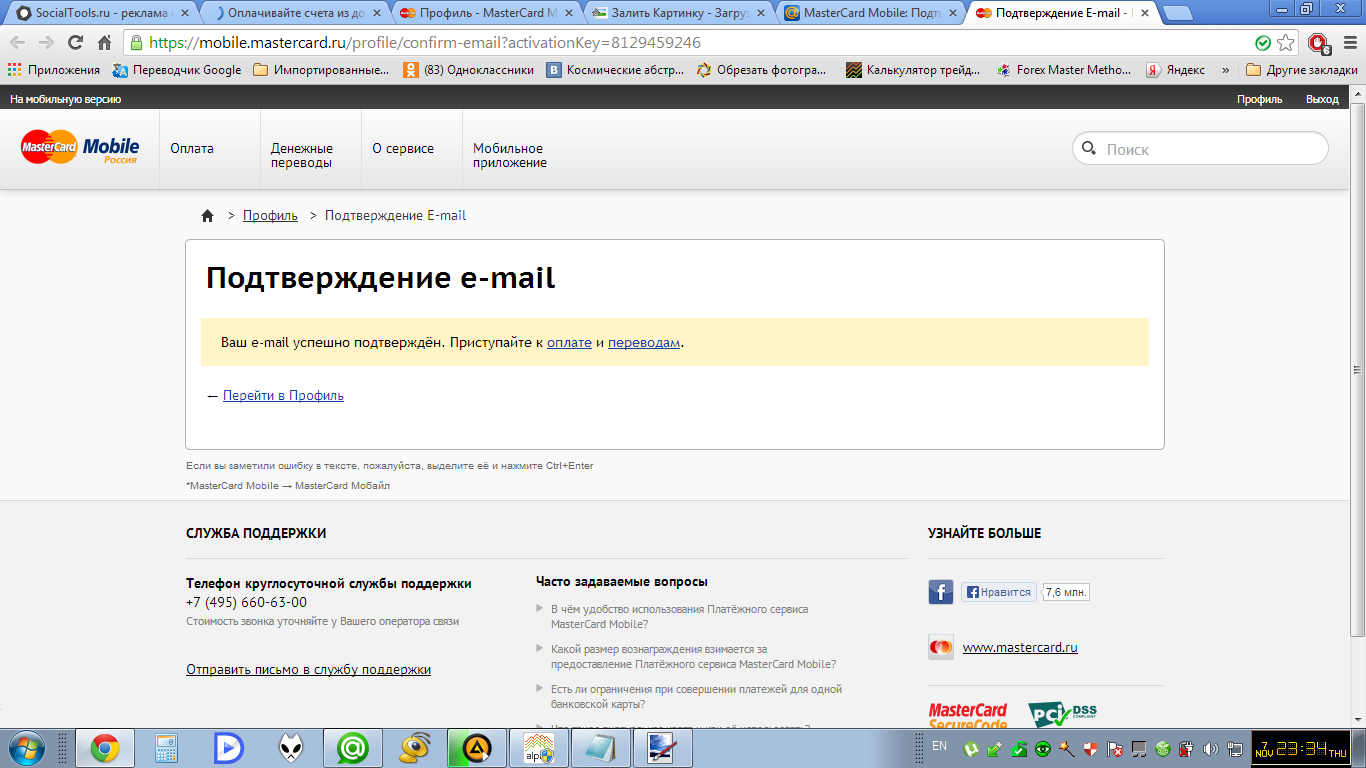Open the www.mastercard.ru link

[x=1020, y=647]
